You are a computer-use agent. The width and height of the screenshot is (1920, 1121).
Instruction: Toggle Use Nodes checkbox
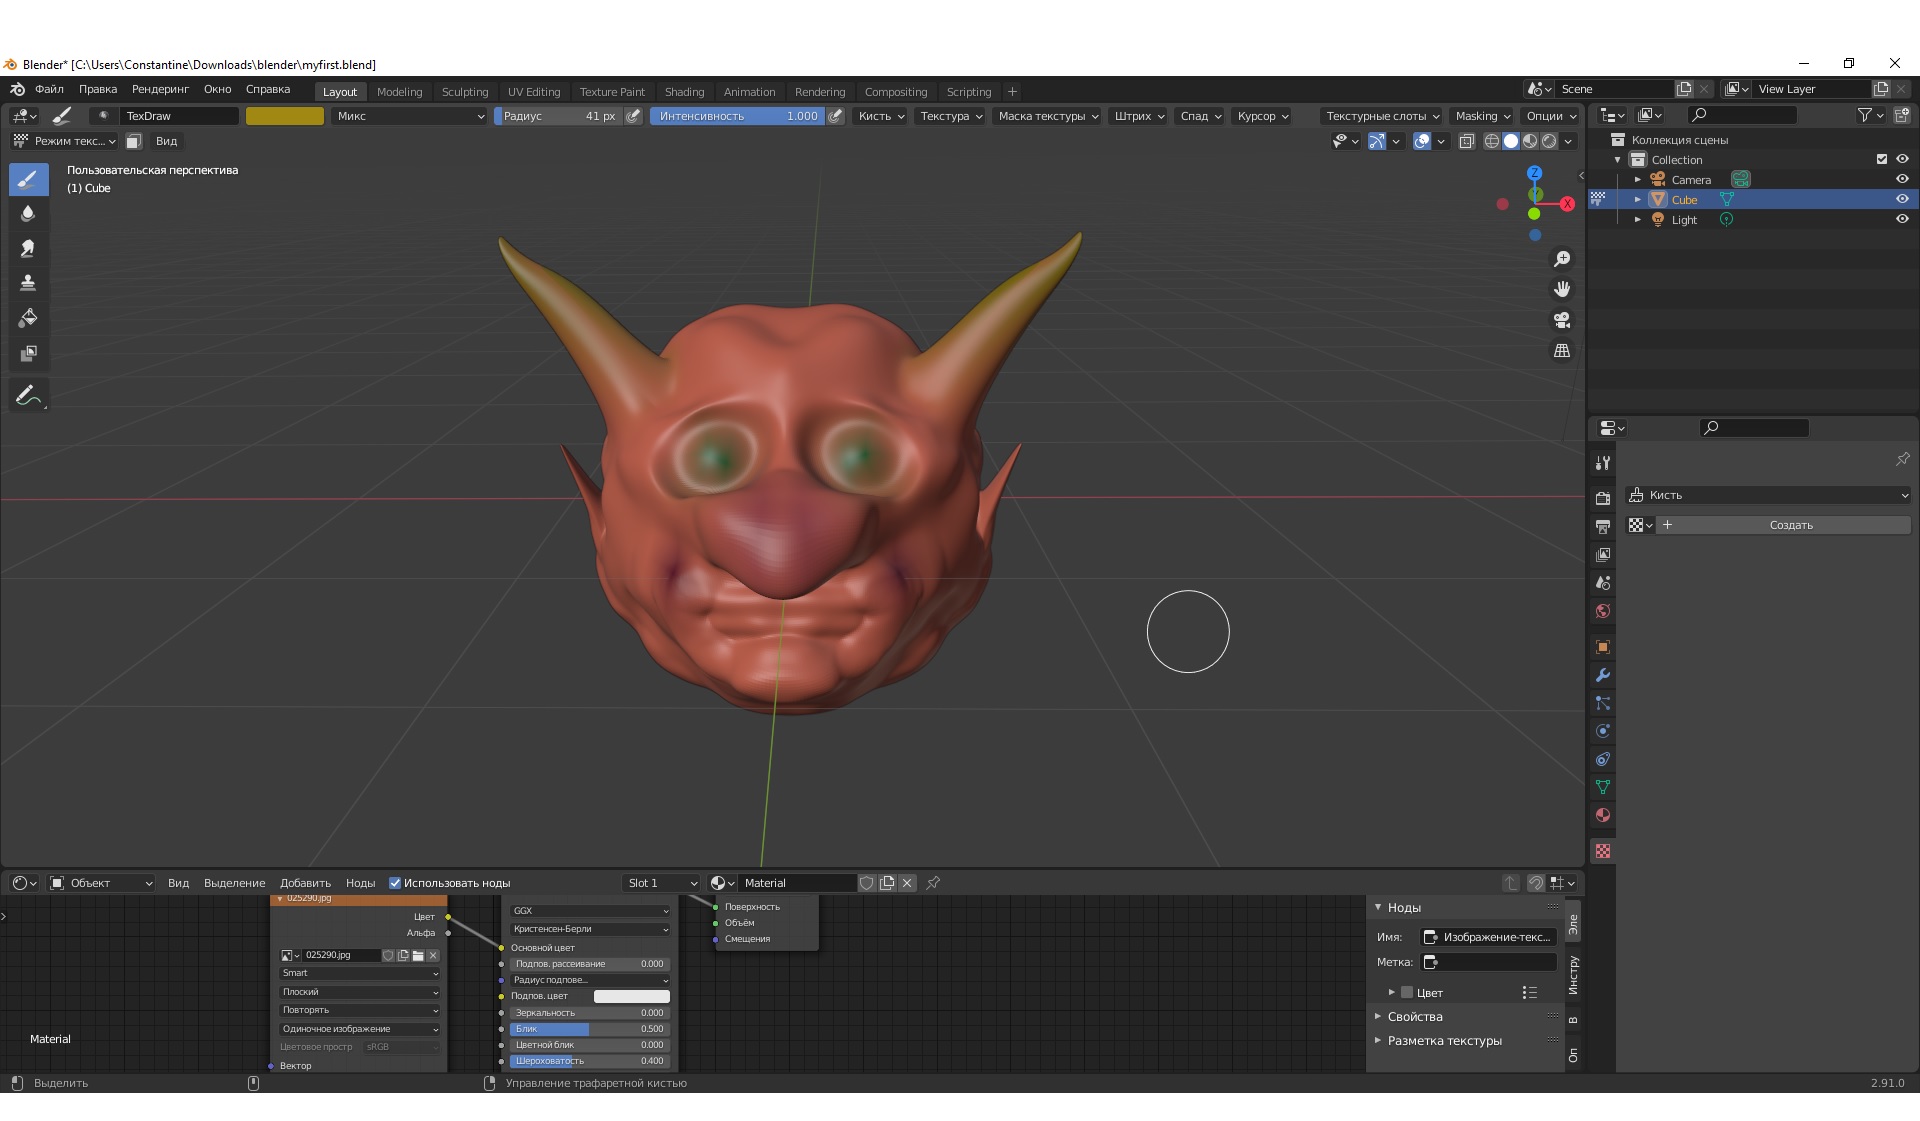[x=395, y=883]
